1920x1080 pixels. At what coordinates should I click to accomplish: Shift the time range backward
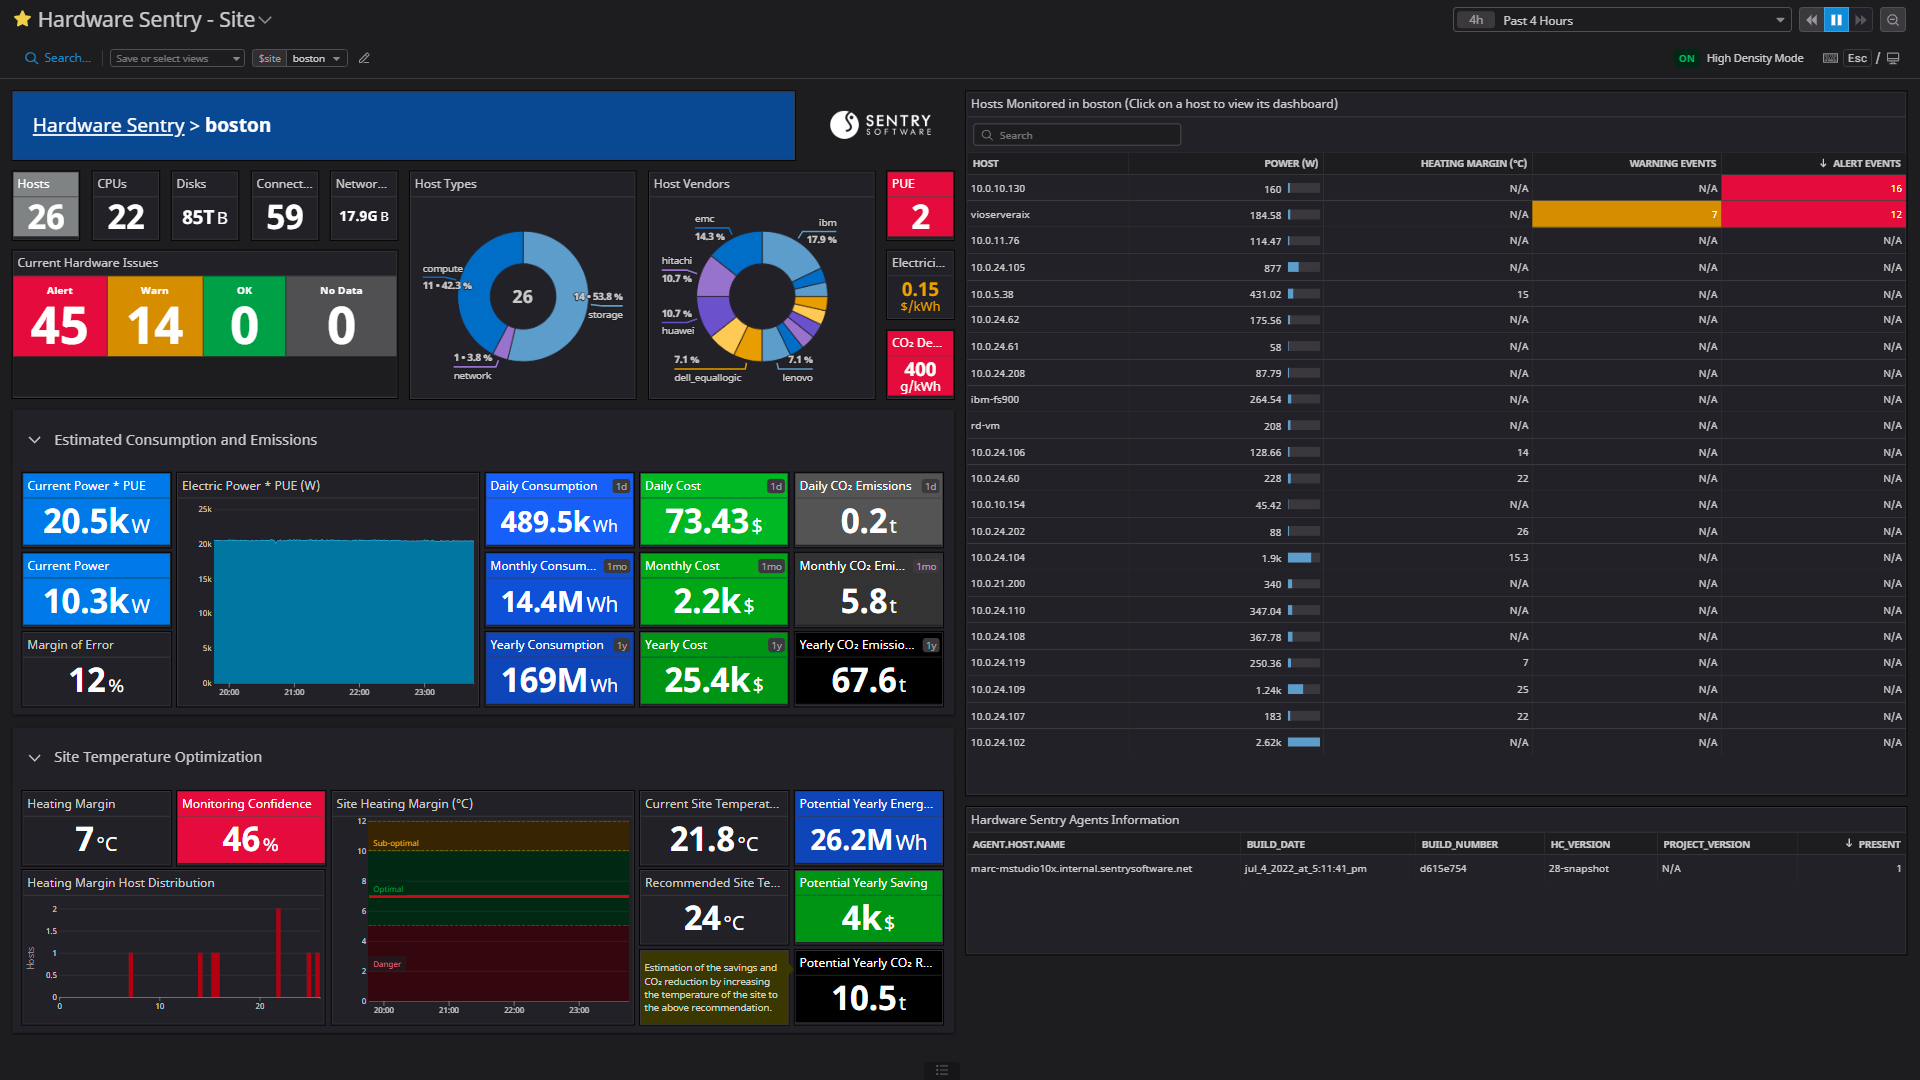coord(1811,19)
